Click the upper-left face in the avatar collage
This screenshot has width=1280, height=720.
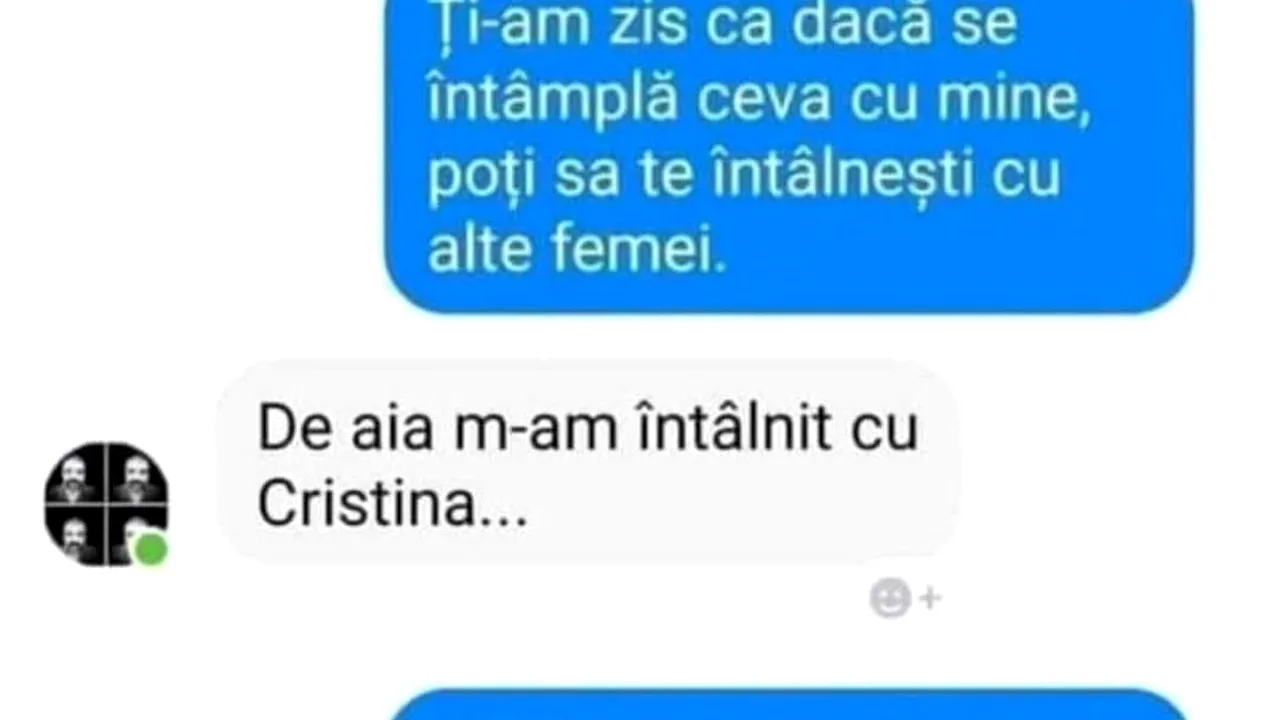(75, 472)
